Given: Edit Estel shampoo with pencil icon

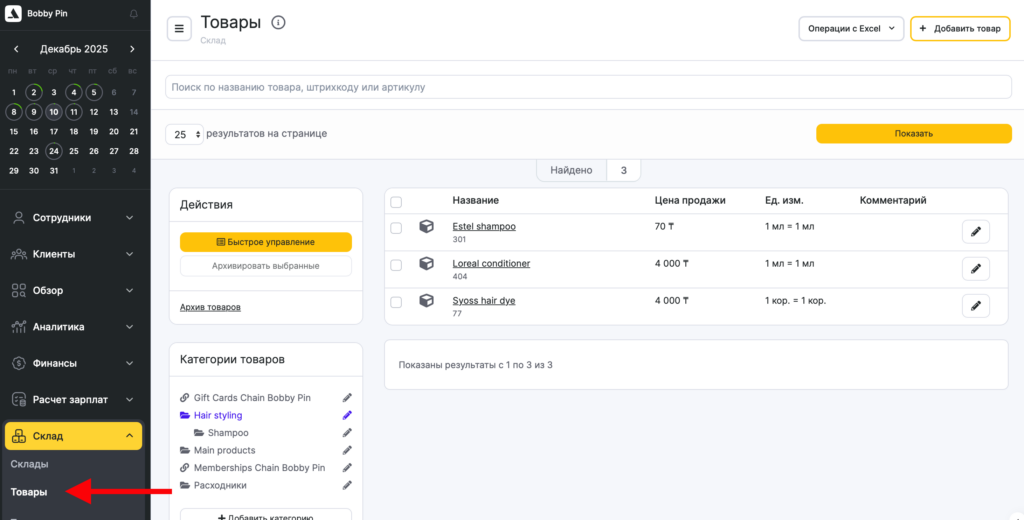Looking at the screenshot, I should click(975, 232).
